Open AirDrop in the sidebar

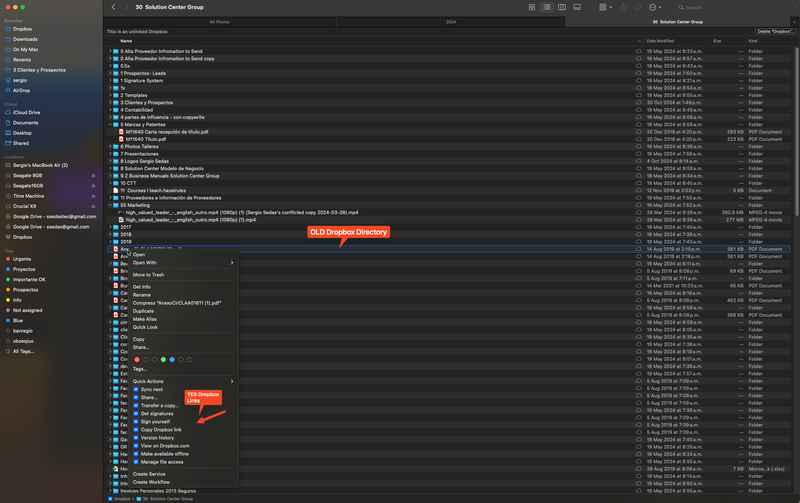pos(21,90)
